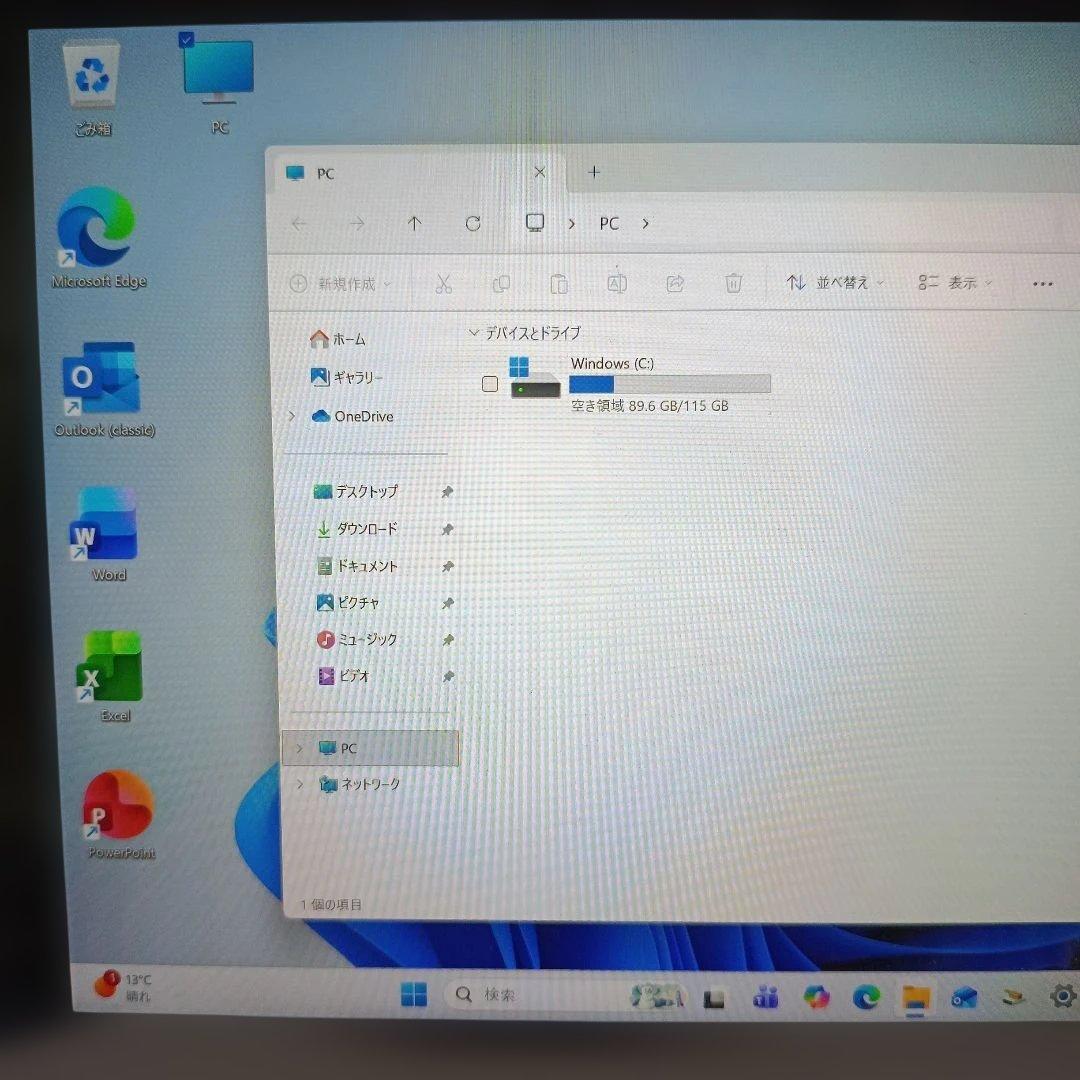Click the Refresh button in the address bar
The height and width of the screenshot is (1080, 1080).
pyautogui.click(x=472, y=223)
